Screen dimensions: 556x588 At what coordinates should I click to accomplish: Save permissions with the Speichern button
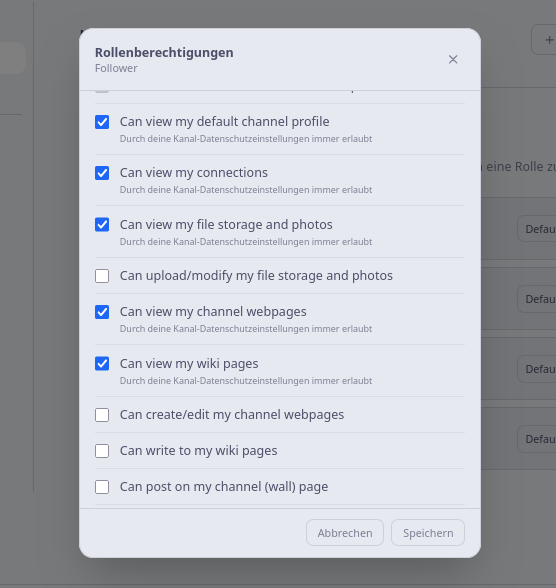tap(428, 532)
